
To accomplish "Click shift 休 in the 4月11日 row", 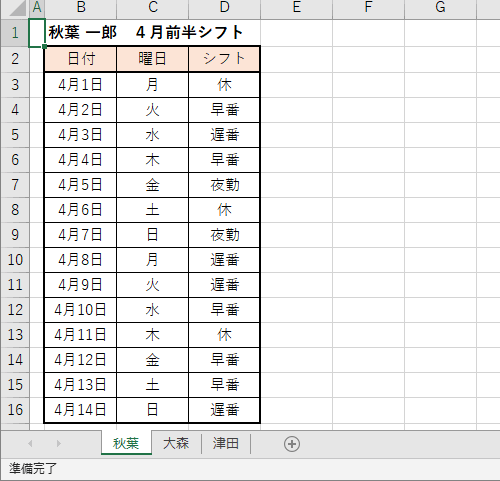I will (224, 335).
